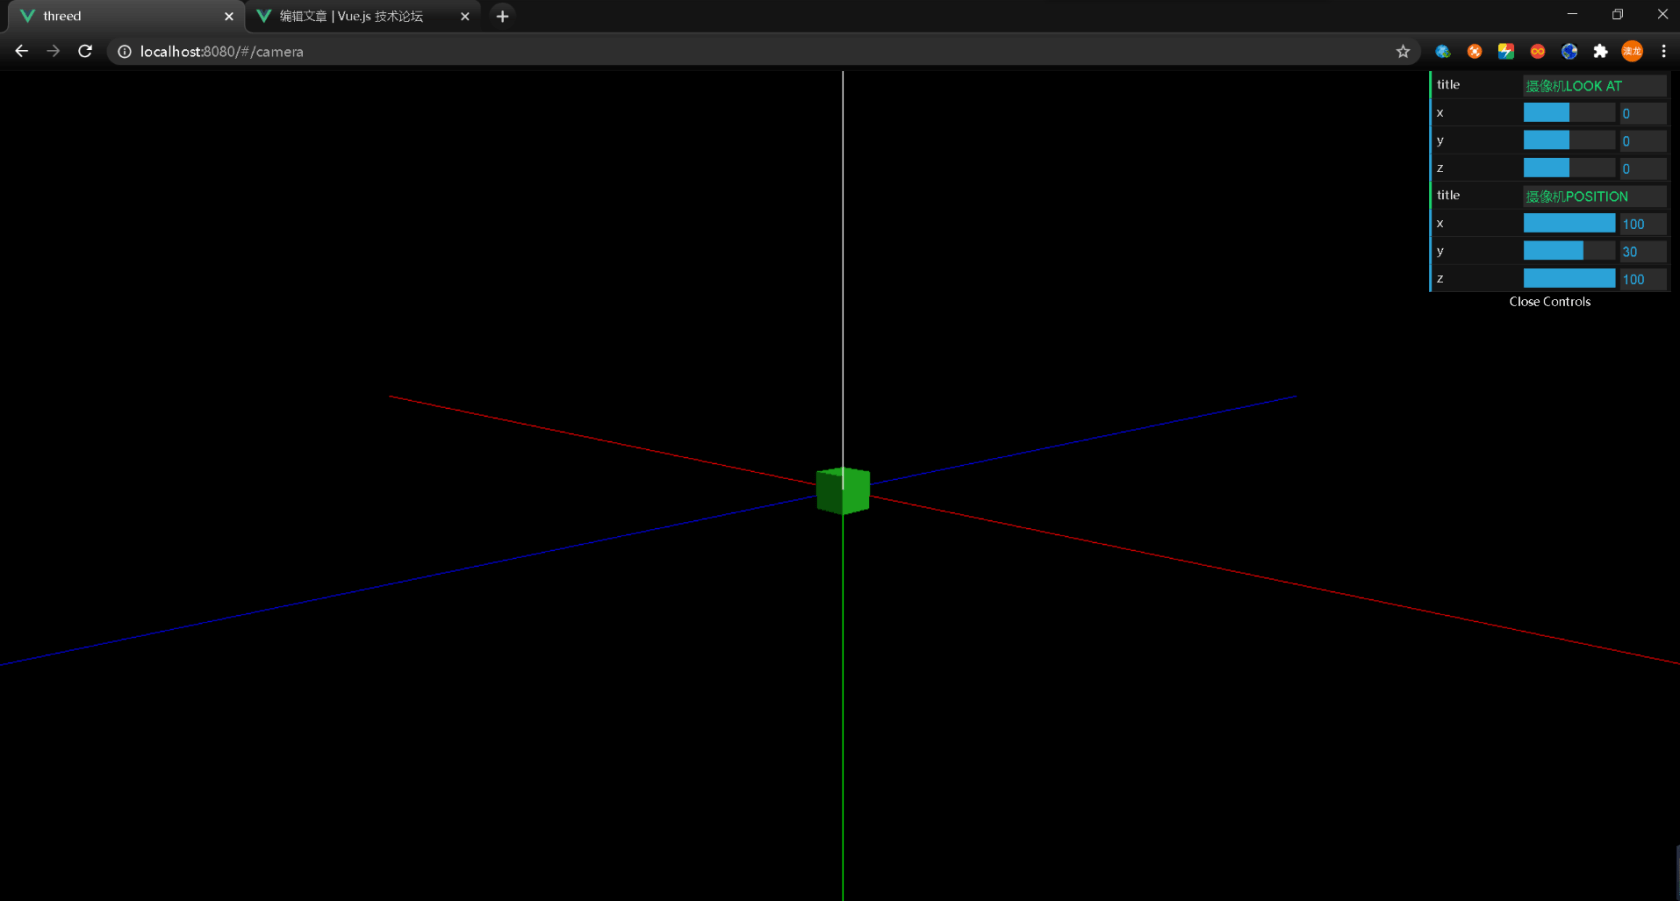Open the orange profile avatar
Image resolution: width=1680 pixels, height=901 pixels.
(x=1632, y=51)
